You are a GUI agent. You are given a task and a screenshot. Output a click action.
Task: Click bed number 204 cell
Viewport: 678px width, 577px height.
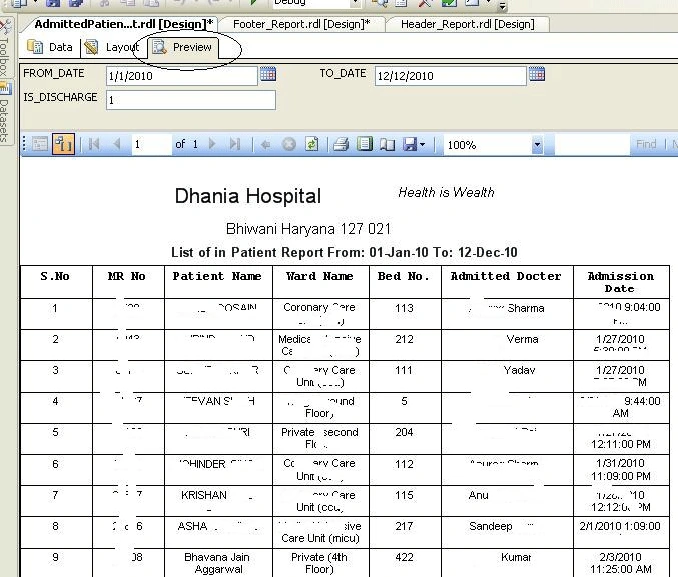[405, 438]
